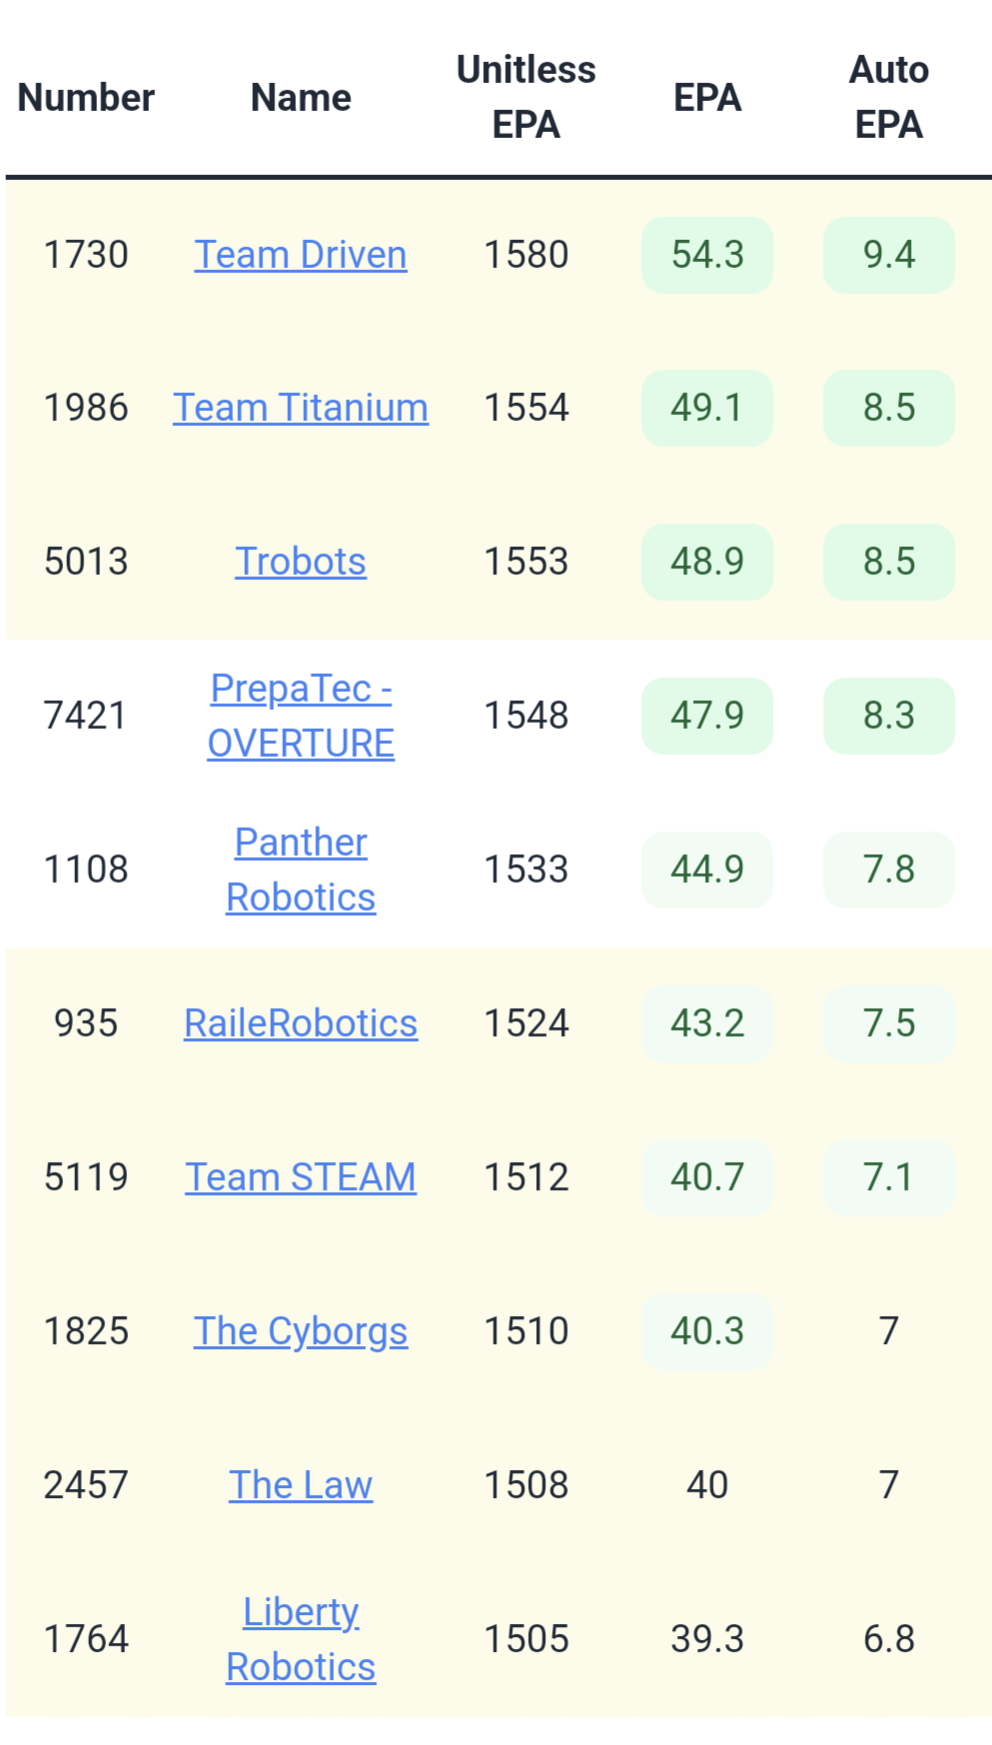Open the Team Titanium team page

click(x=300, y=408)
